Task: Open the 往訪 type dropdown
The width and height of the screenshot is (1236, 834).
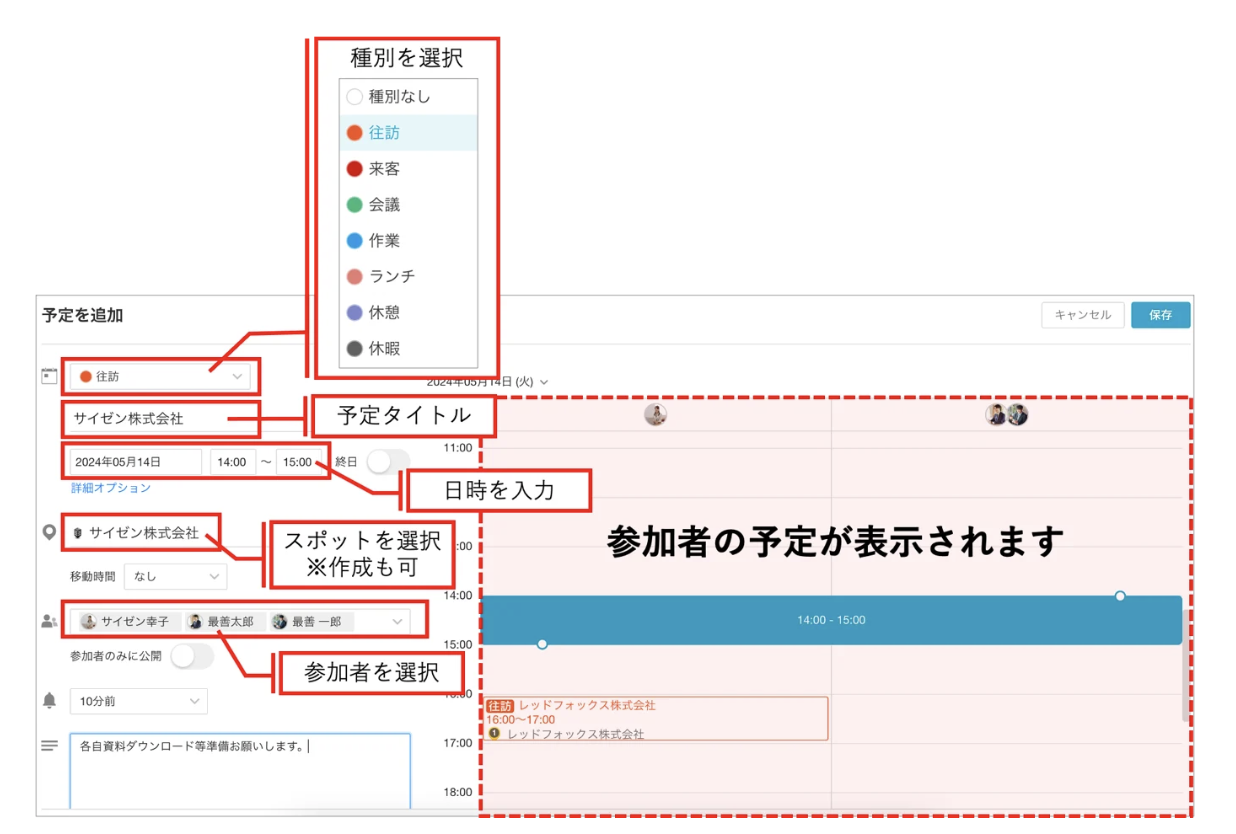Action: 160,377
